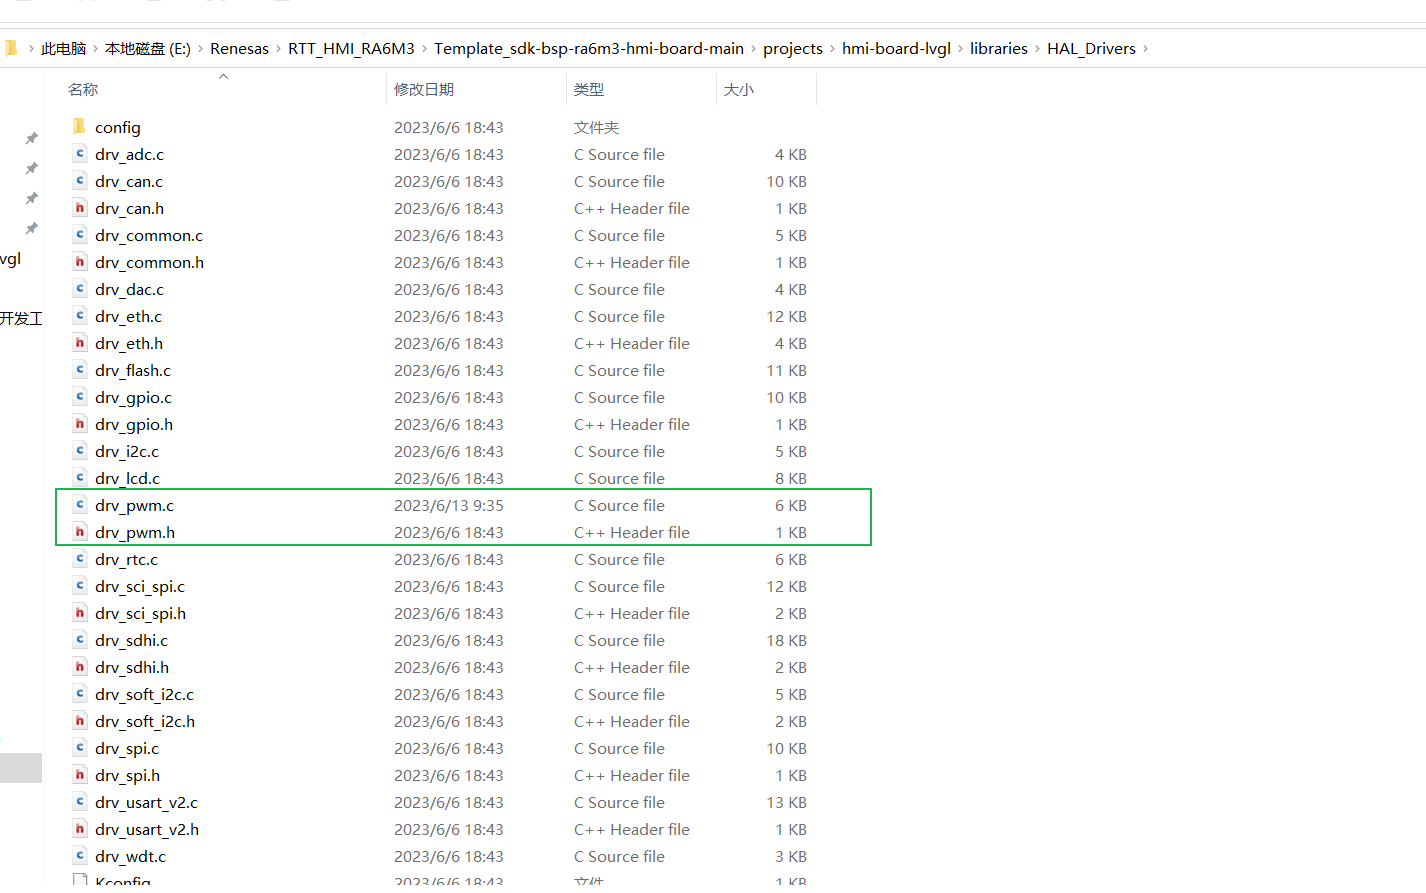1426x893 pixels.
Task: Expand the chevron after Renesas breadcrumb
Action: coord(279,49)
